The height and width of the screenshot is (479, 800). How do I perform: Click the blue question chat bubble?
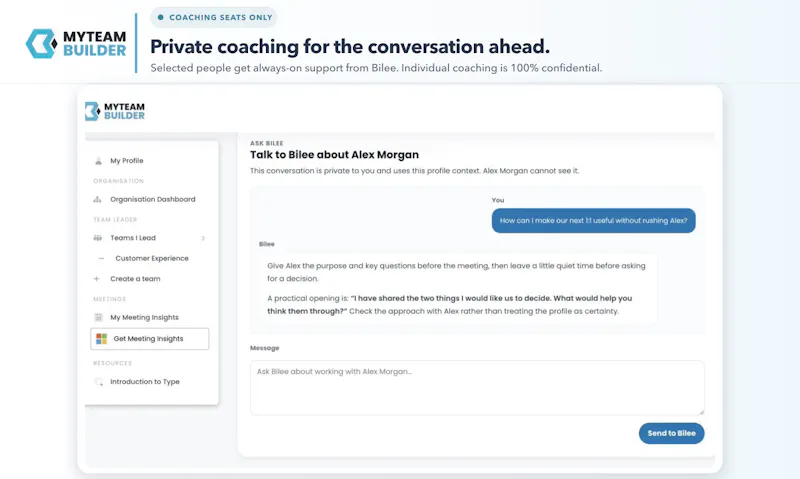click(593, 220)
